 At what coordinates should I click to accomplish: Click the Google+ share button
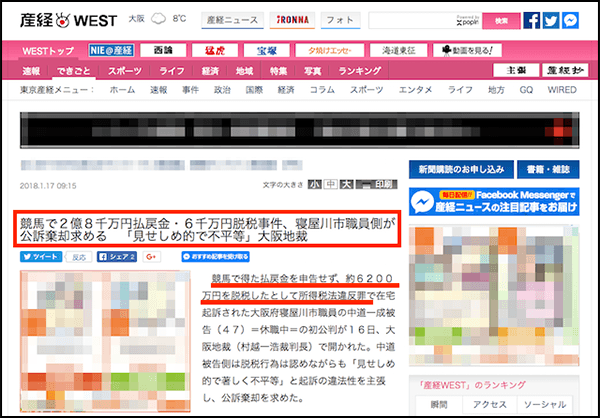coord(152,256)
